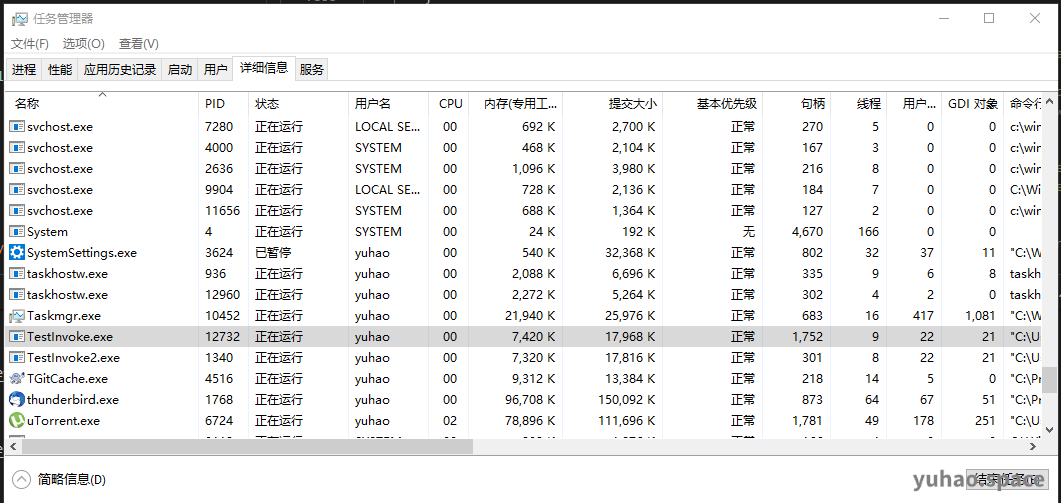Click the System process icon
This screenshot has width=1061, height=503.
17,232
